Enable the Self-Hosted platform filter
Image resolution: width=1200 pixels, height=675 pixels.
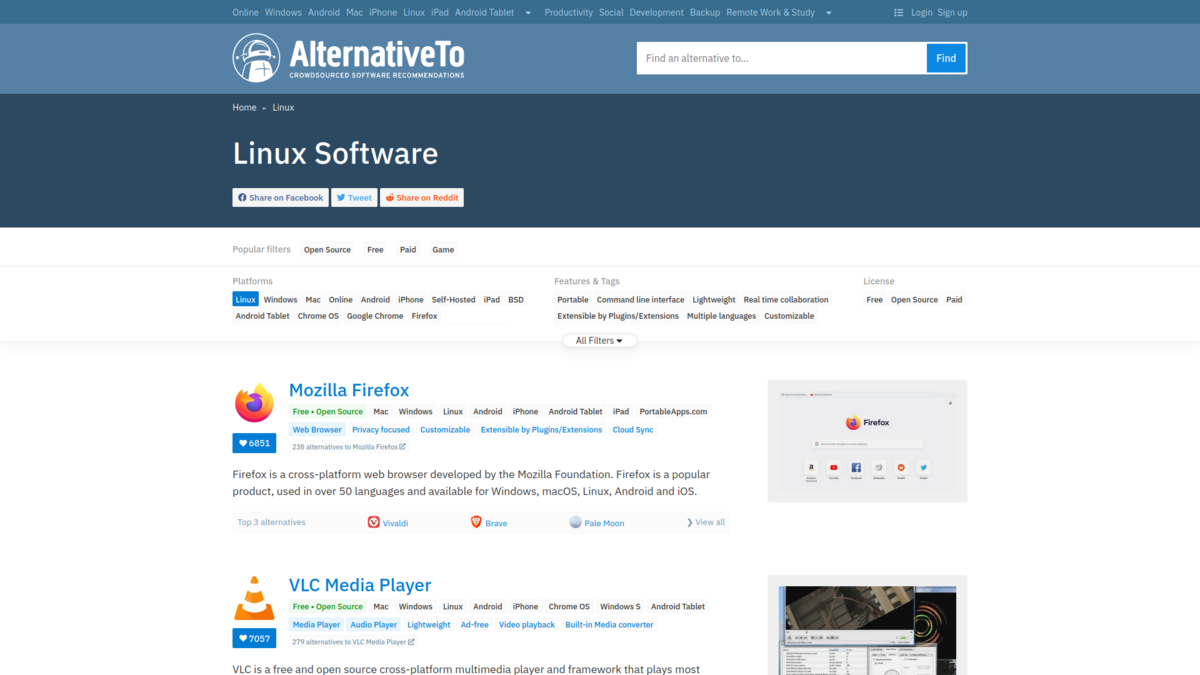tap(454, 300)
